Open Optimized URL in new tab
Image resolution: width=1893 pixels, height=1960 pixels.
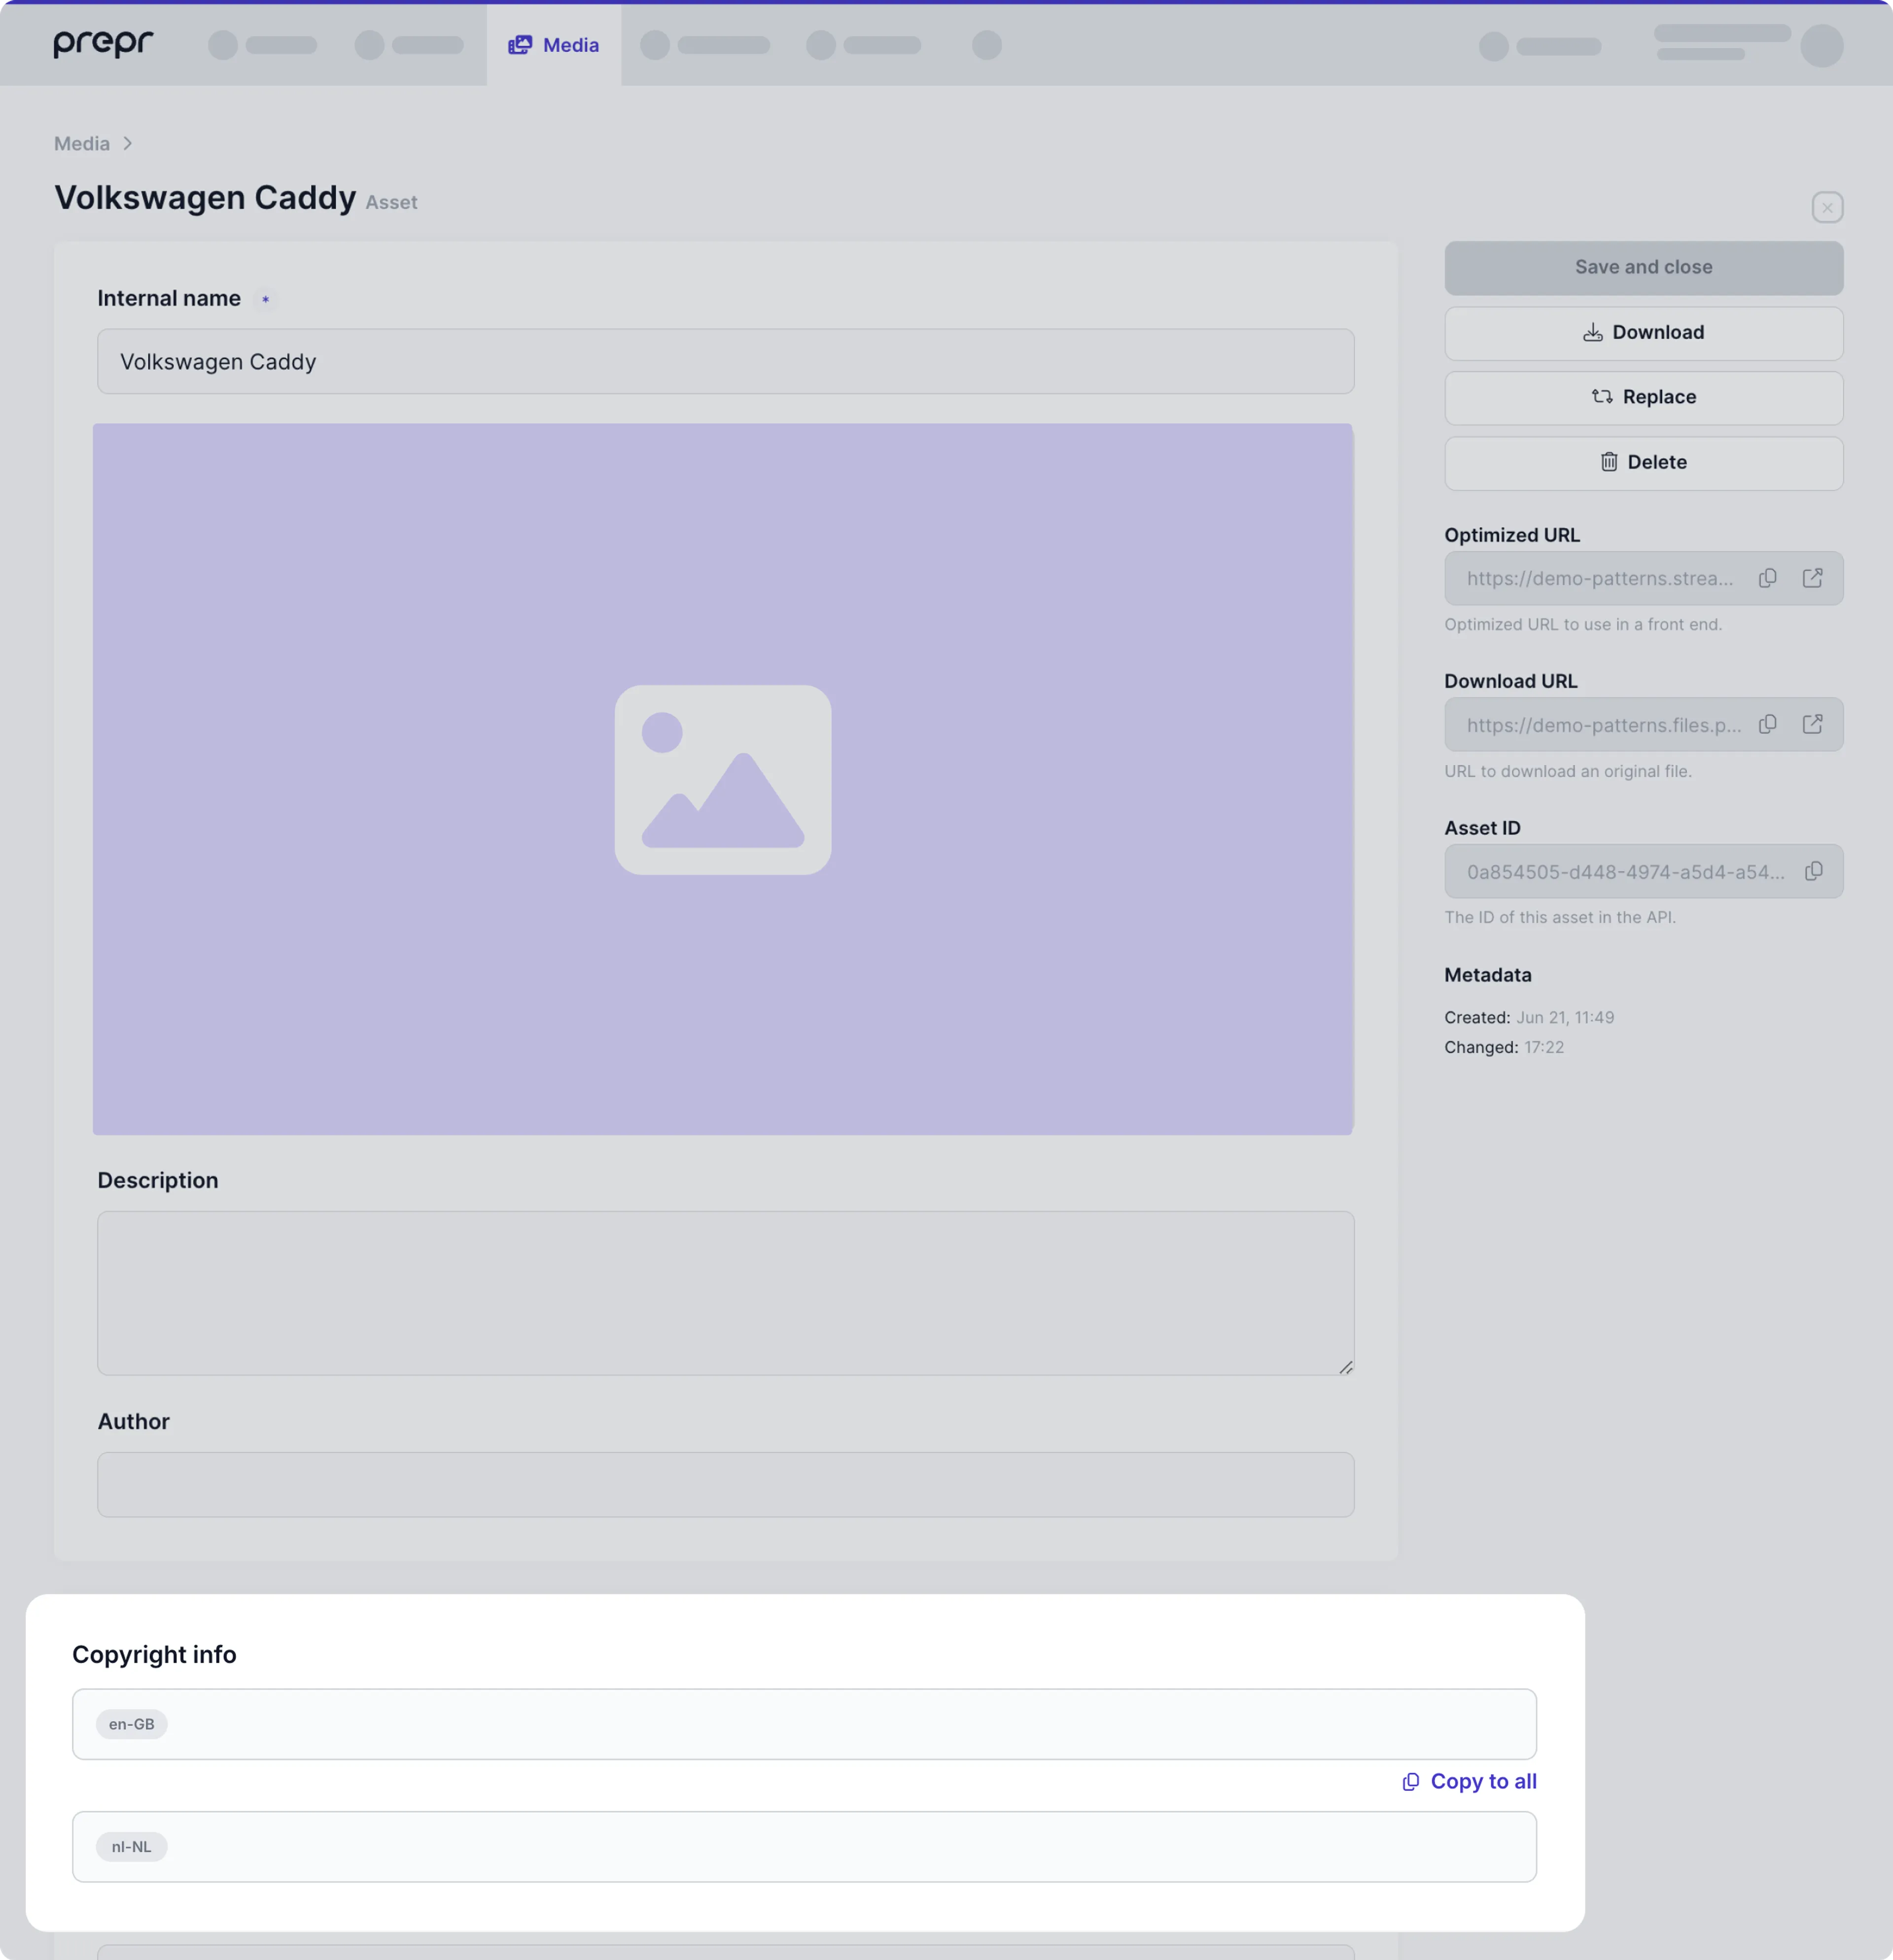click(x=1812, y=578)
